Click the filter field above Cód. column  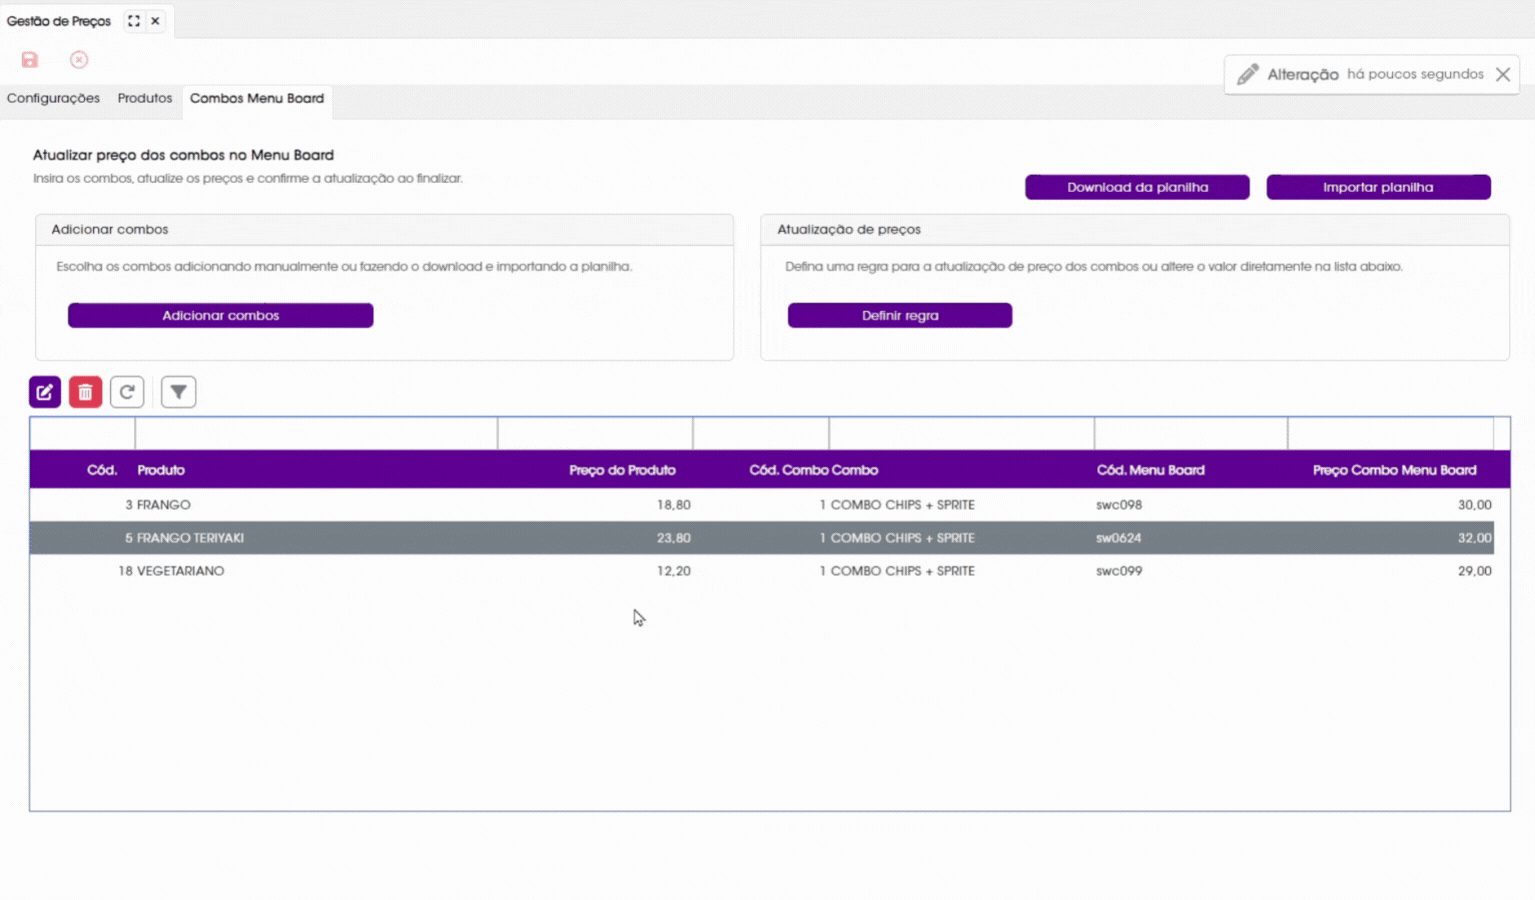click(83, 434)
